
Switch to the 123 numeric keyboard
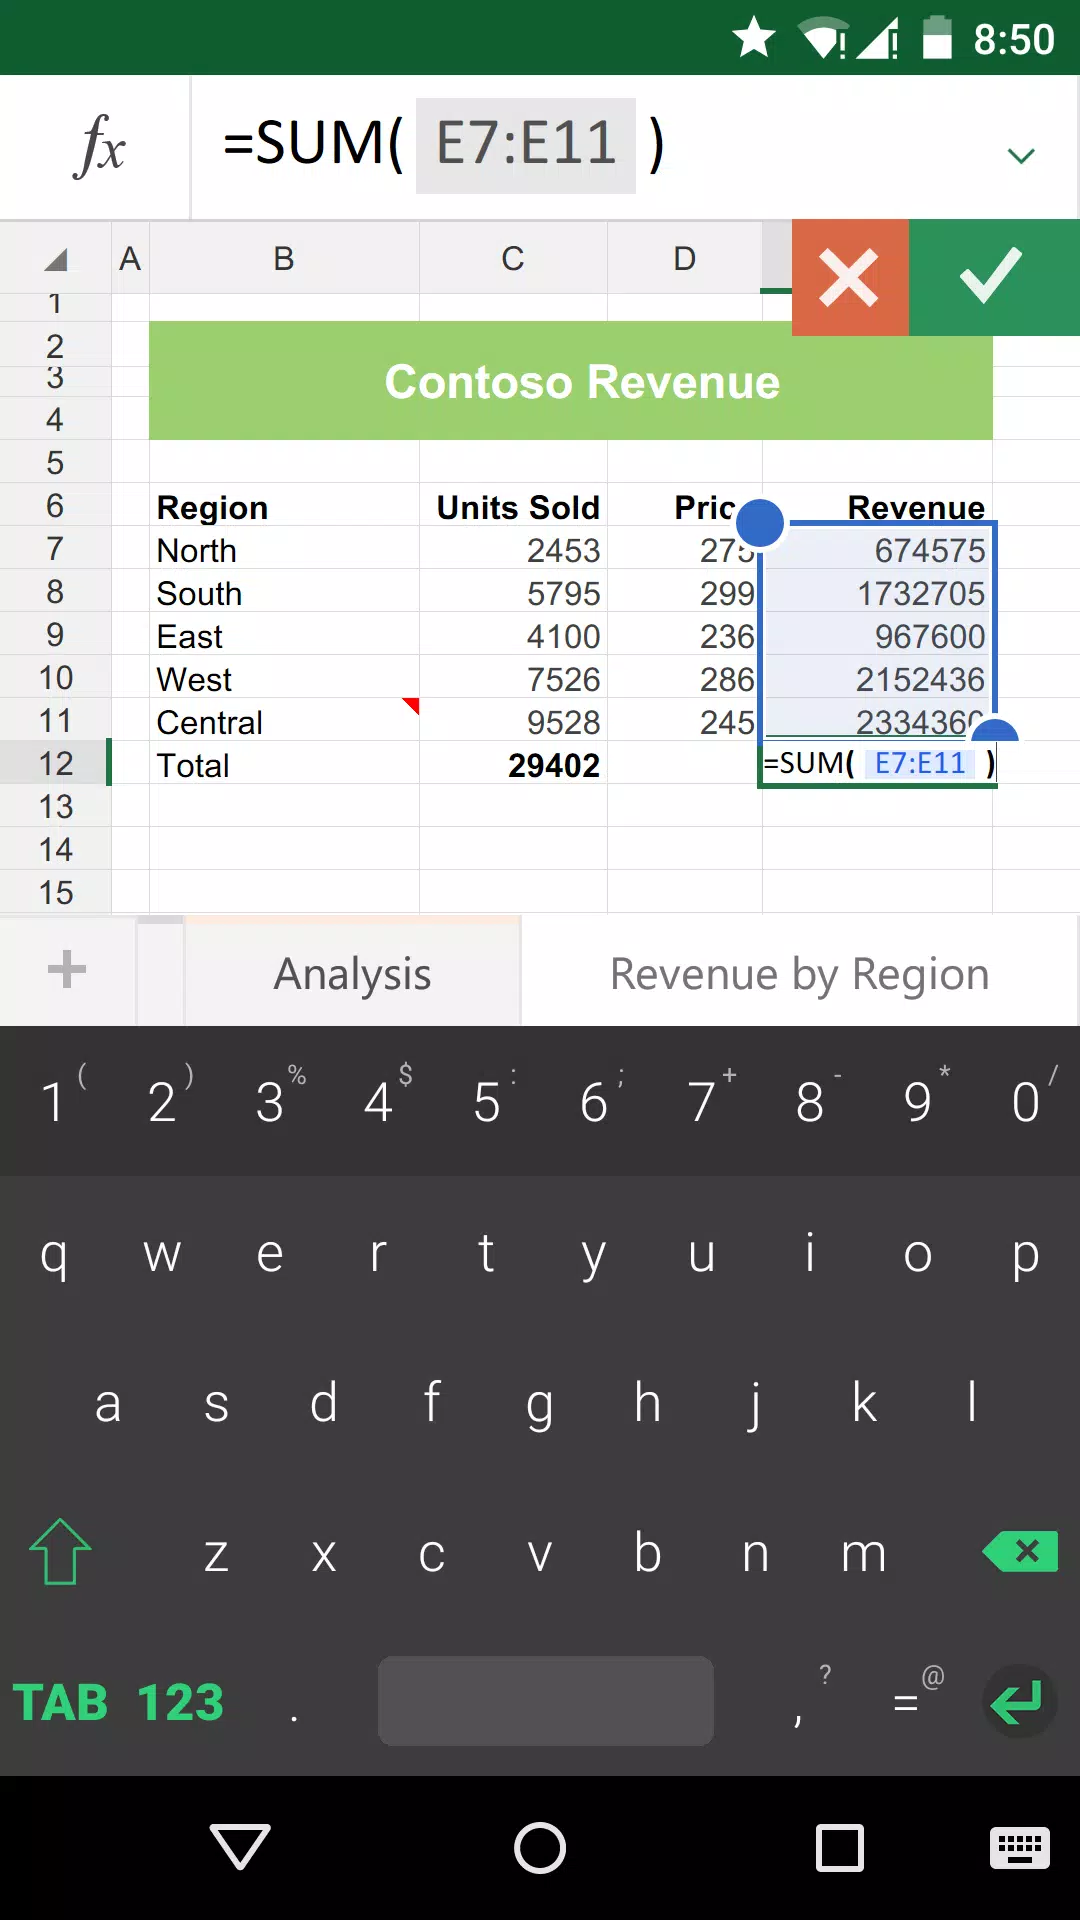(x=180, y=1702)
